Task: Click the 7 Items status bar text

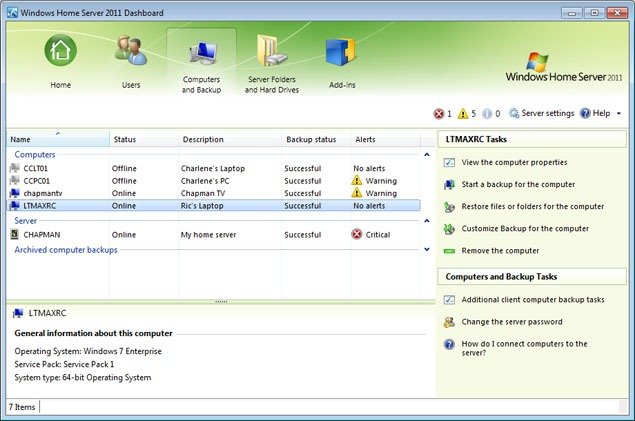Action: coord(22,407)
